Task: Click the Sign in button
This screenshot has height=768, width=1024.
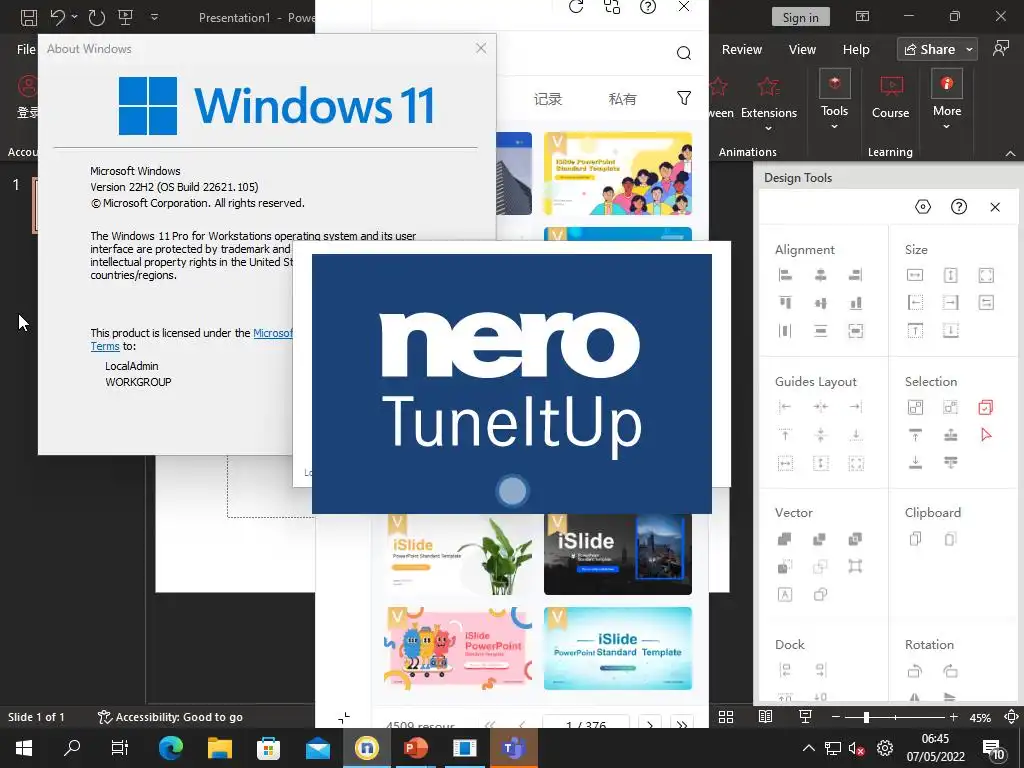Action: (800, 18)
